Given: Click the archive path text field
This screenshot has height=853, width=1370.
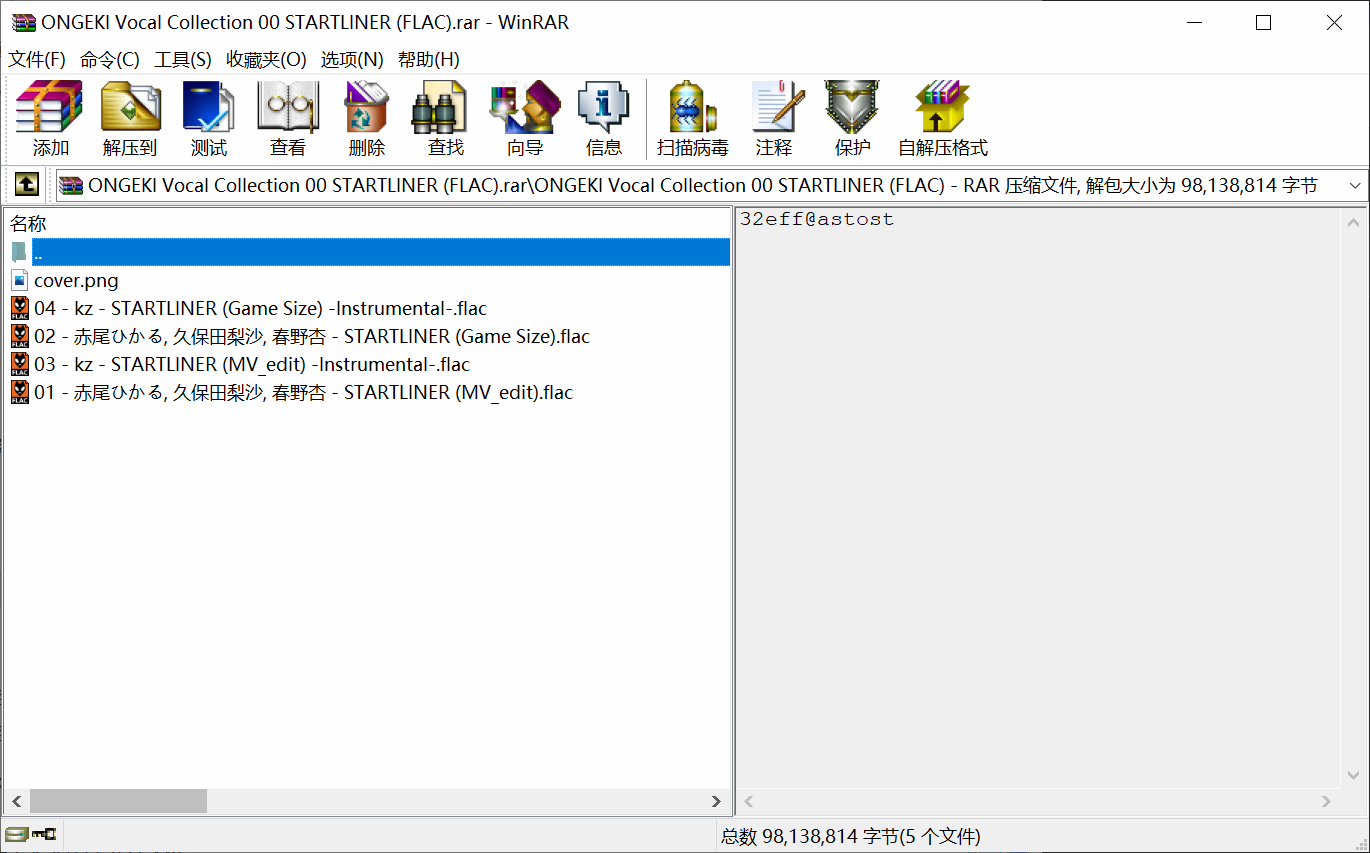Looking at the screenshot, I should (x=700, y=185).
